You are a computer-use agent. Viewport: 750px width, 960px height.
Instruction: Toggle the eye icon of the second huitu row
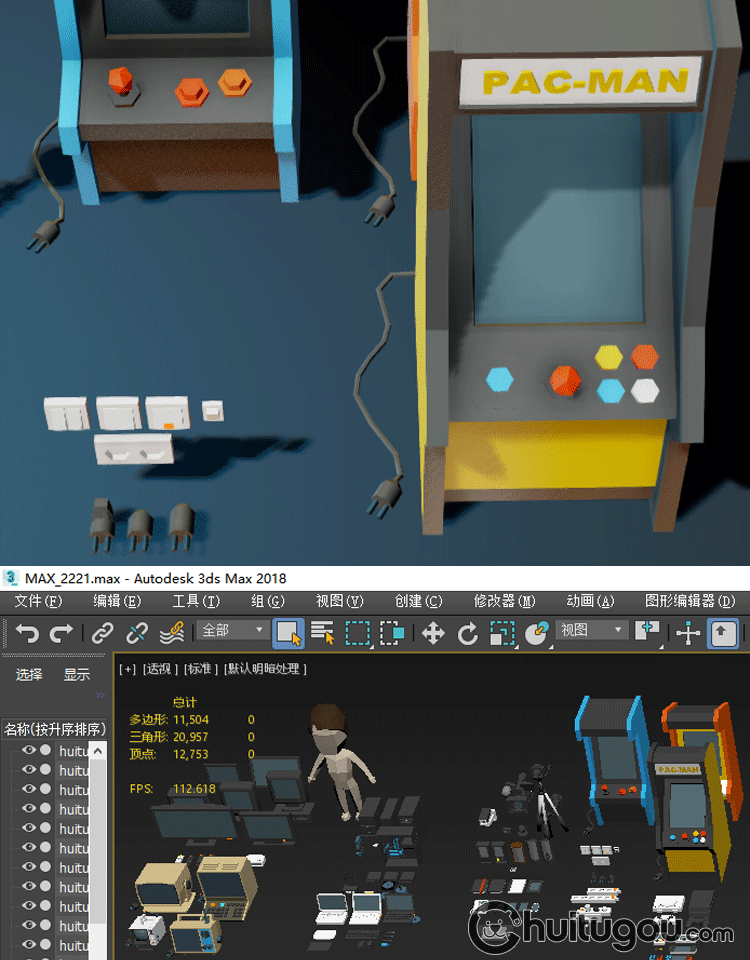click(29, 770)
